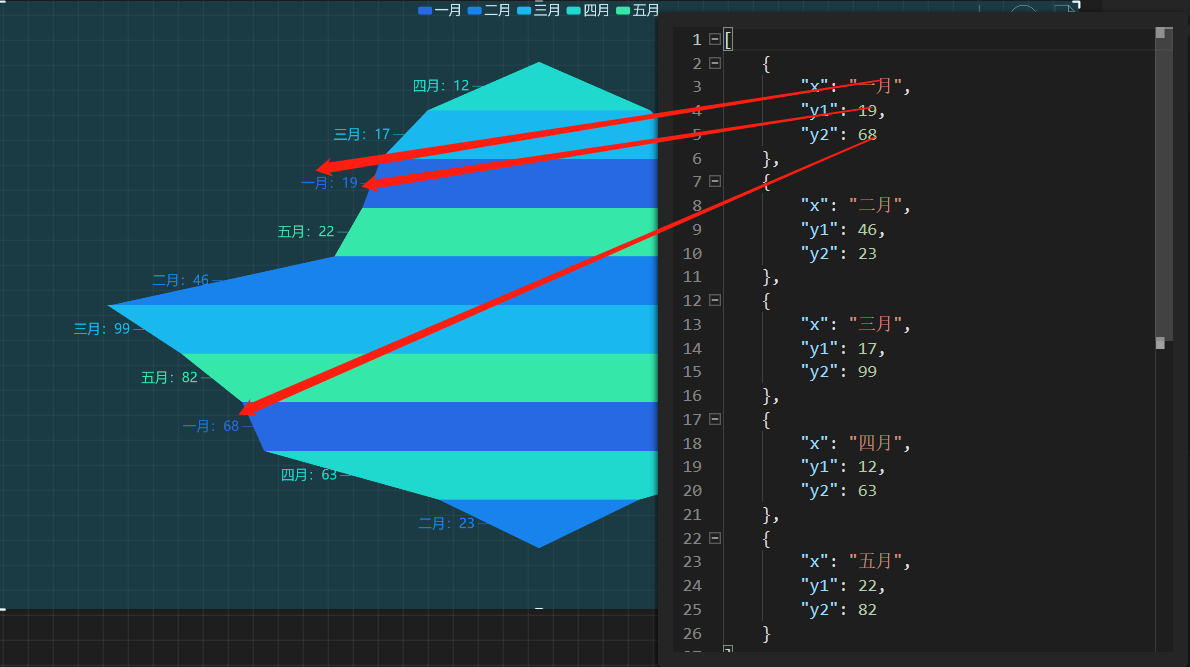
Task: Place cursor on "y1": 12 line
Action: [843, 467]
